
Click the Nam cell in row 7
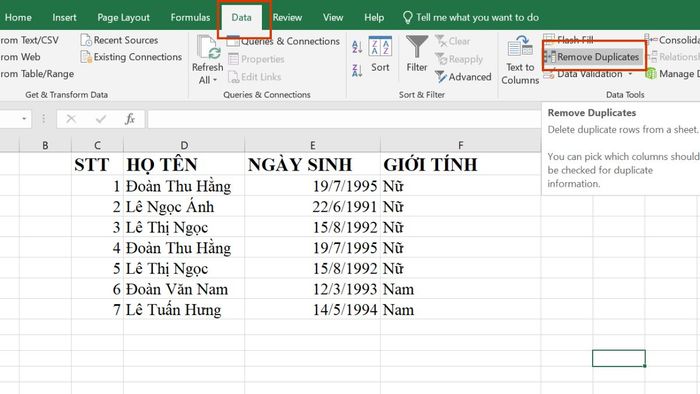(x=460, y=310)
